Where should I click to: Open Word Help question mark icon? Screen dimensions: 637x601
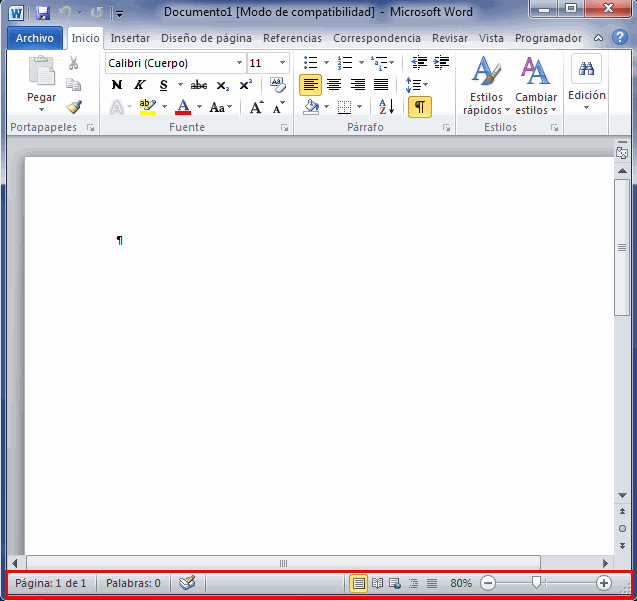pyautogui.click(x=620, y=37)
